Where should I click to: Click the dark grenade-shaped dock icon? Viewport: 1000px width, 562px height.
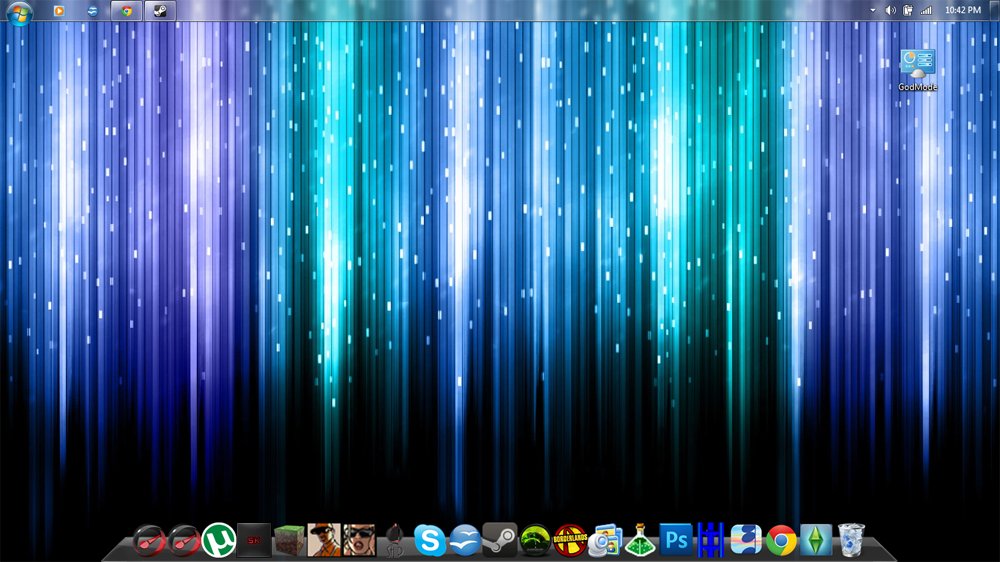tap(394, 540)
